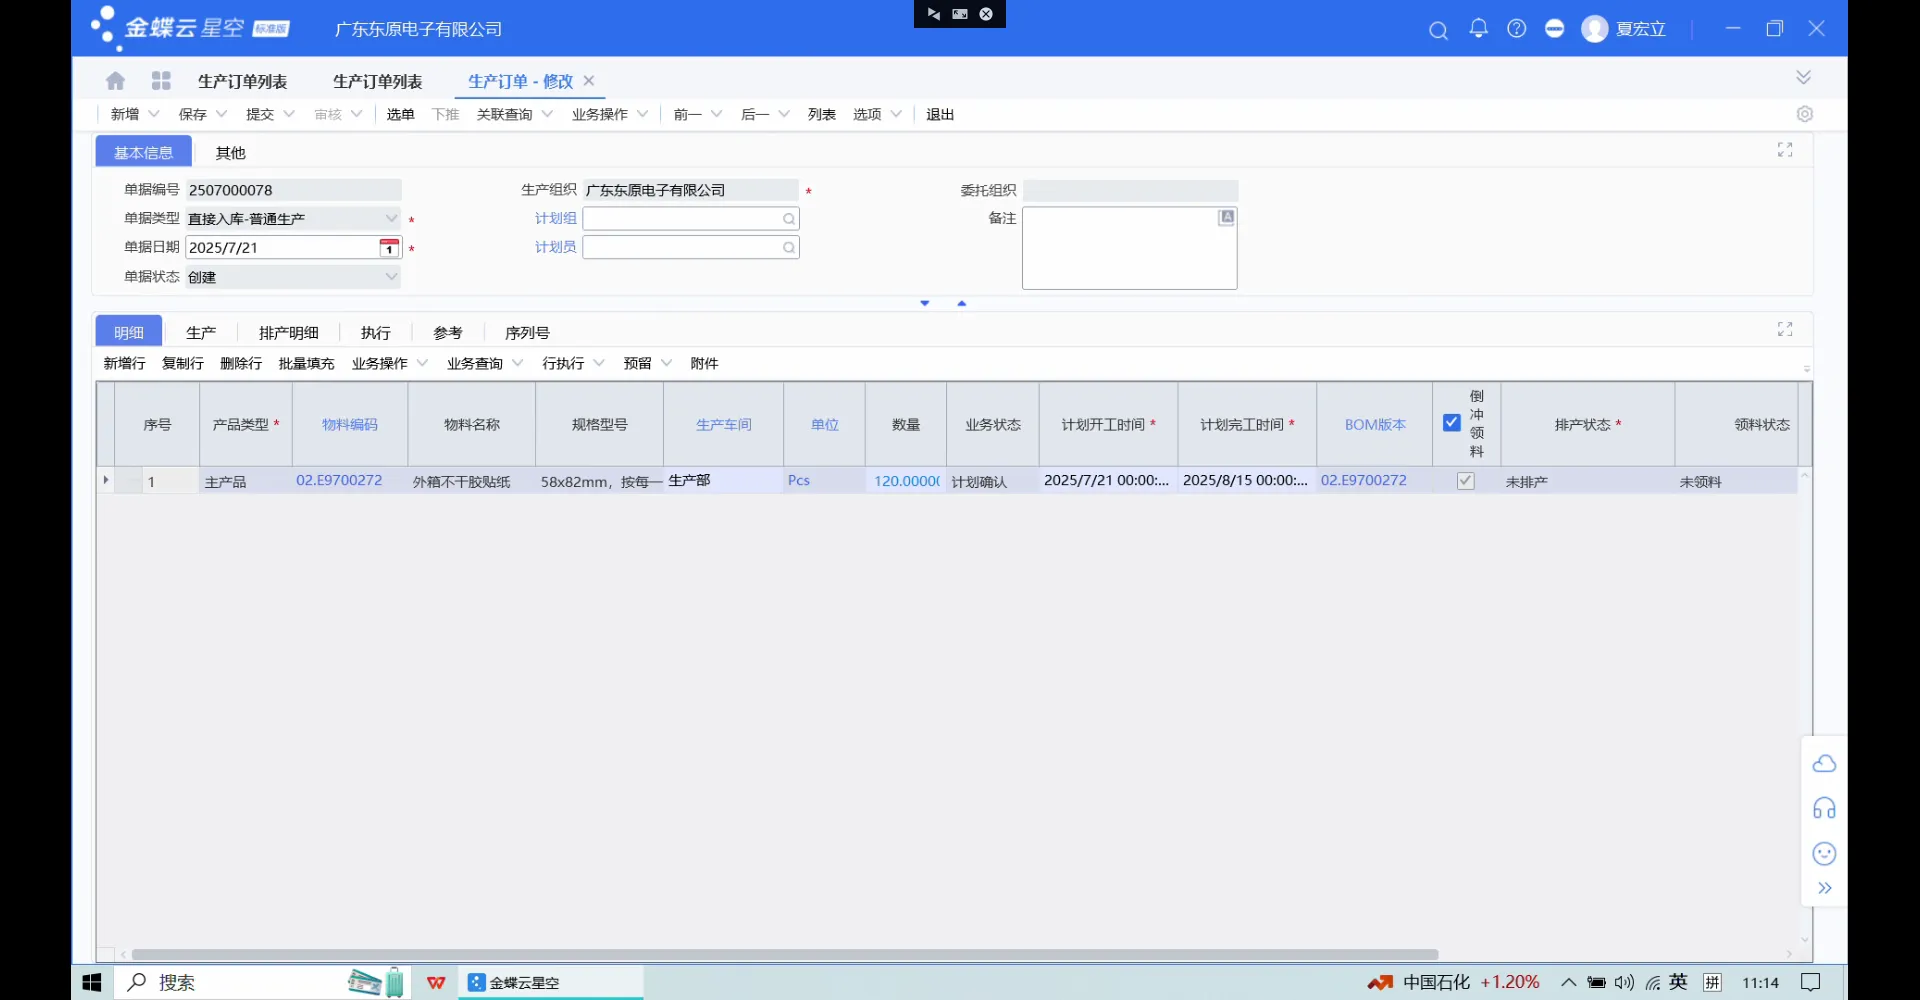Open material code link 02.E9700272
This screenshot has height=1000, width=1920.
[x=339, y=481]
